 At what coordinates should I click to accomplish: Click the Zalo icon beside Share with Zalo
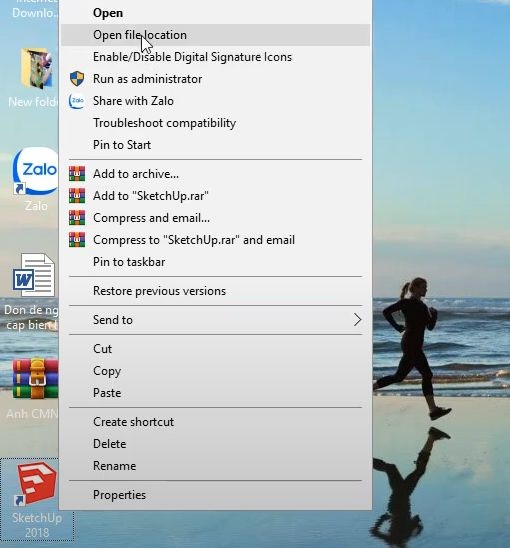(77, 101)
